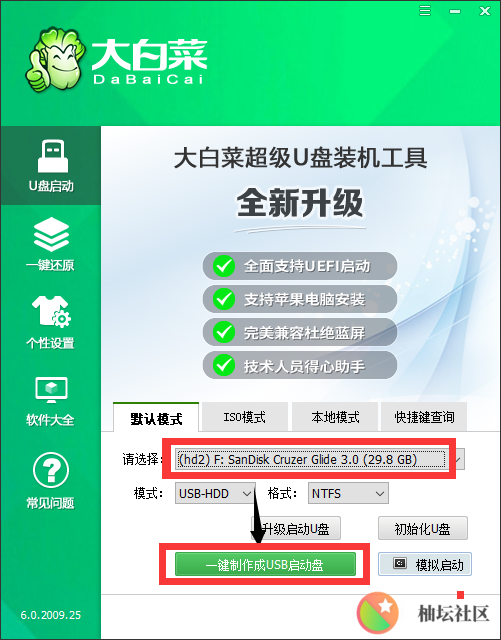Screen dimensions: 501x640
Task: Open 常见问题 question mark icon
Action: point(51,470)
